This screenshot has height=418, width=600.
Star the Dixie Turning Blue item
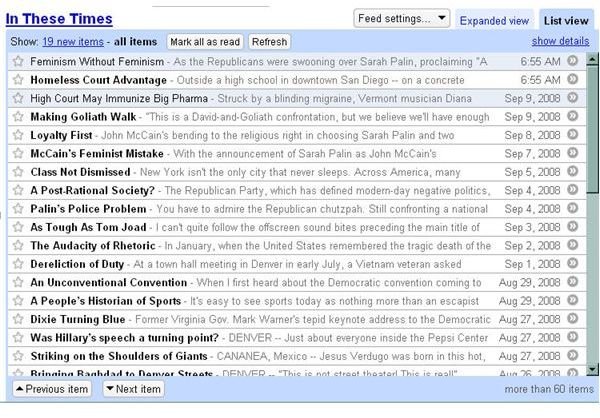coord(18,319)
